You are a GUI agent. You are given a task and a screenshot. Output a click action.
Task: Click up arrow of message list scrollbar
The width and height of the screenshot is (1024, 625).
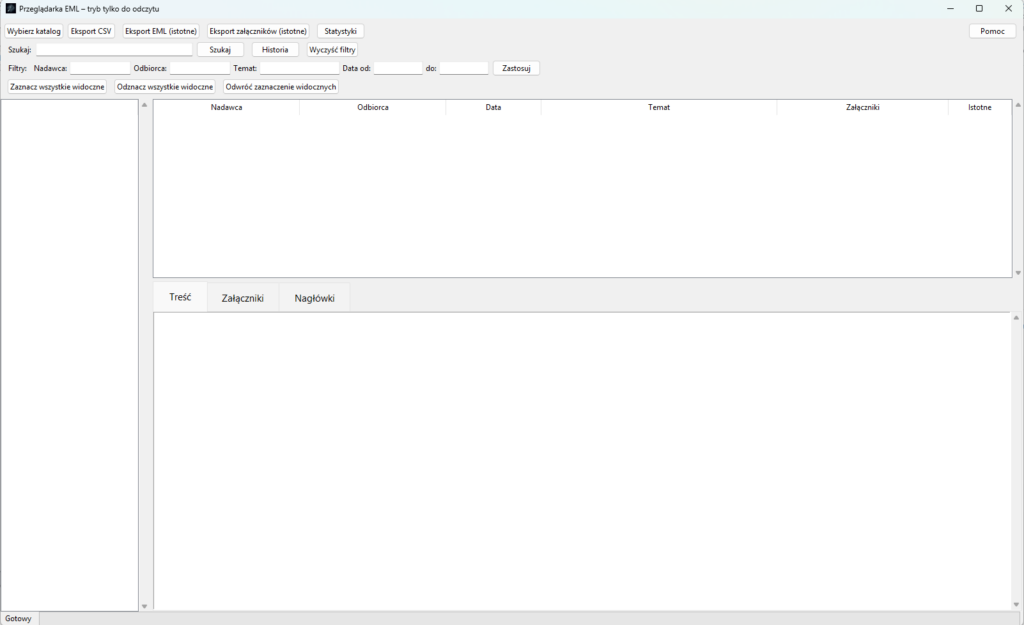click(x=1017, y=105)
